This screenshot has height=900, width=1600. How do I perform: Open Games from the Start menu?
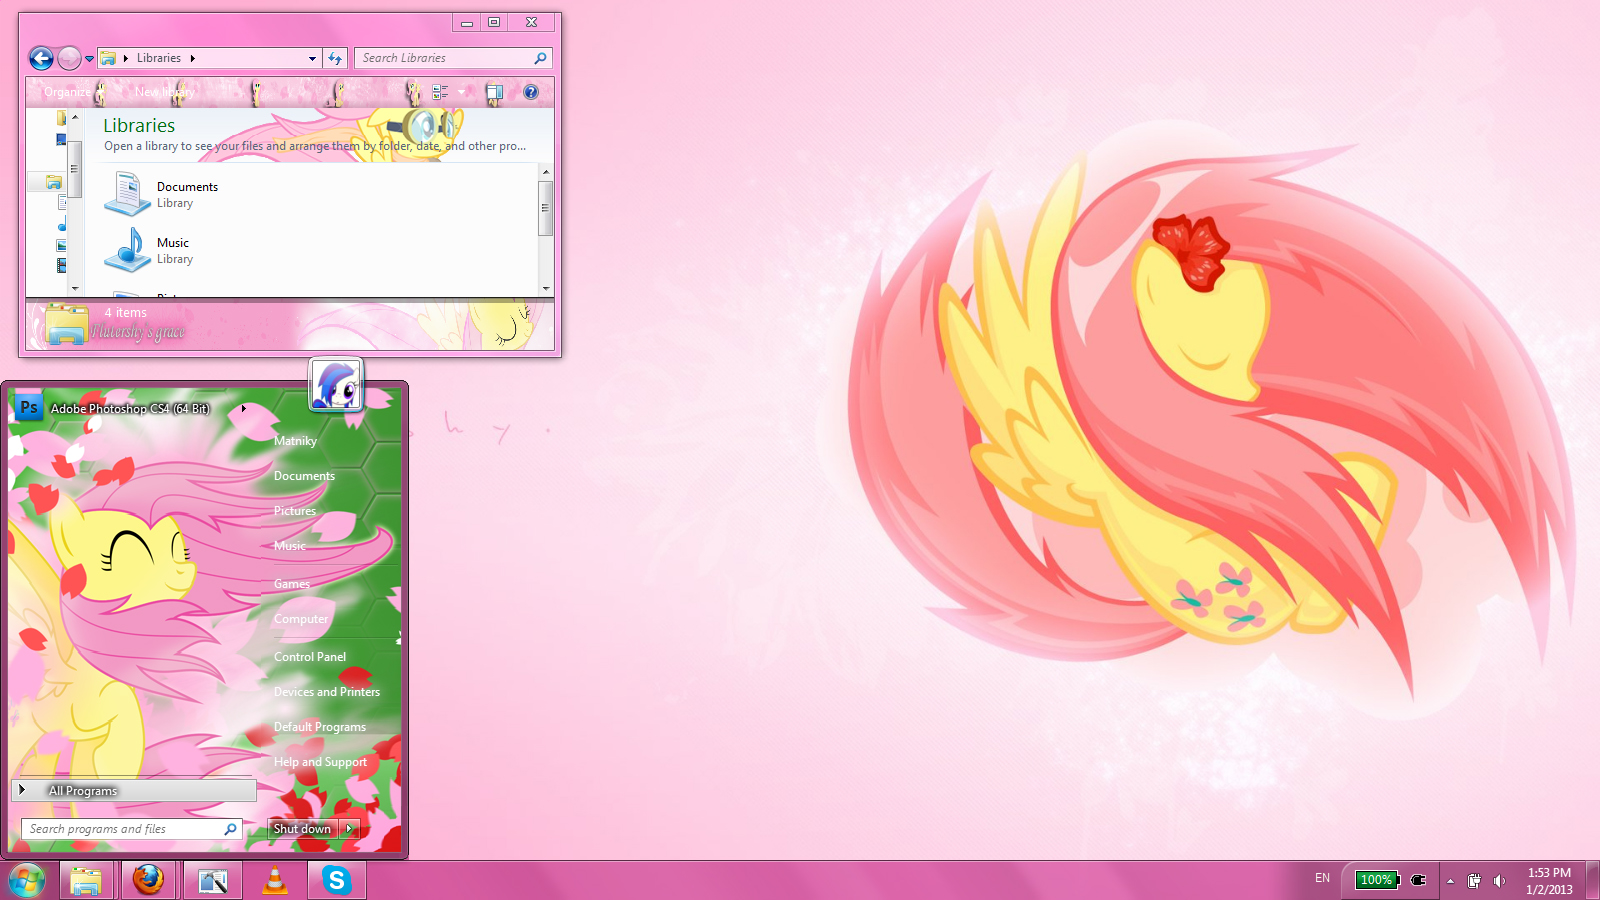point(292,584)
